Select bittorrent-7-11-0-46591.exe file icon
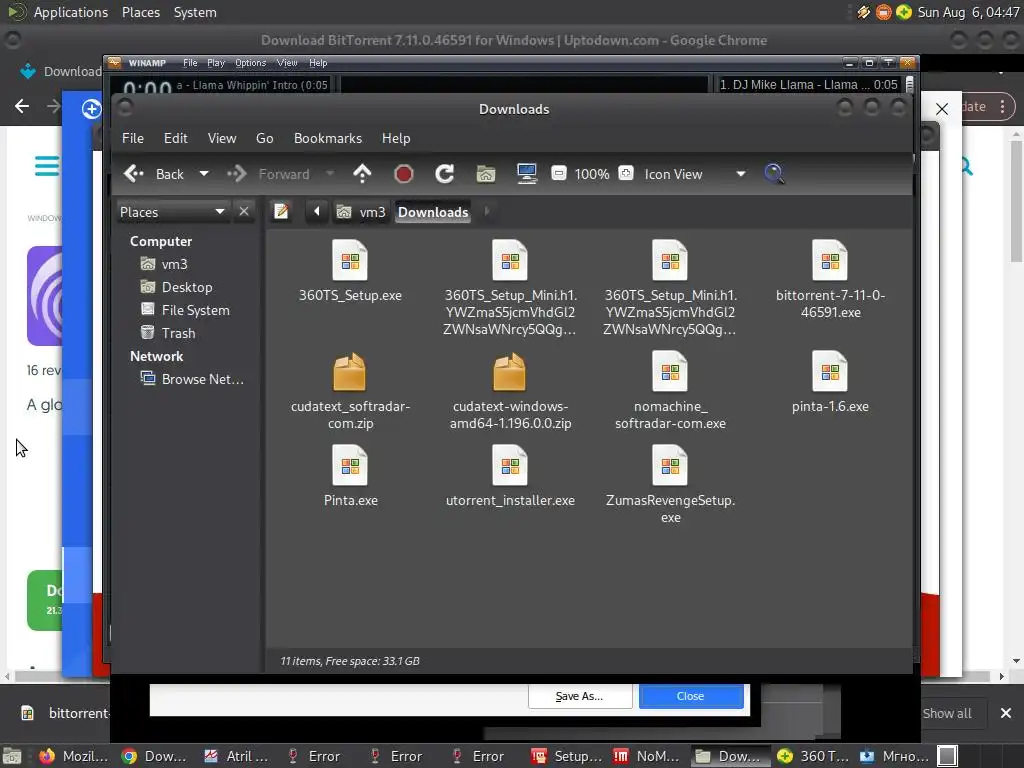 pyautogui.click(x=830, y=260)
